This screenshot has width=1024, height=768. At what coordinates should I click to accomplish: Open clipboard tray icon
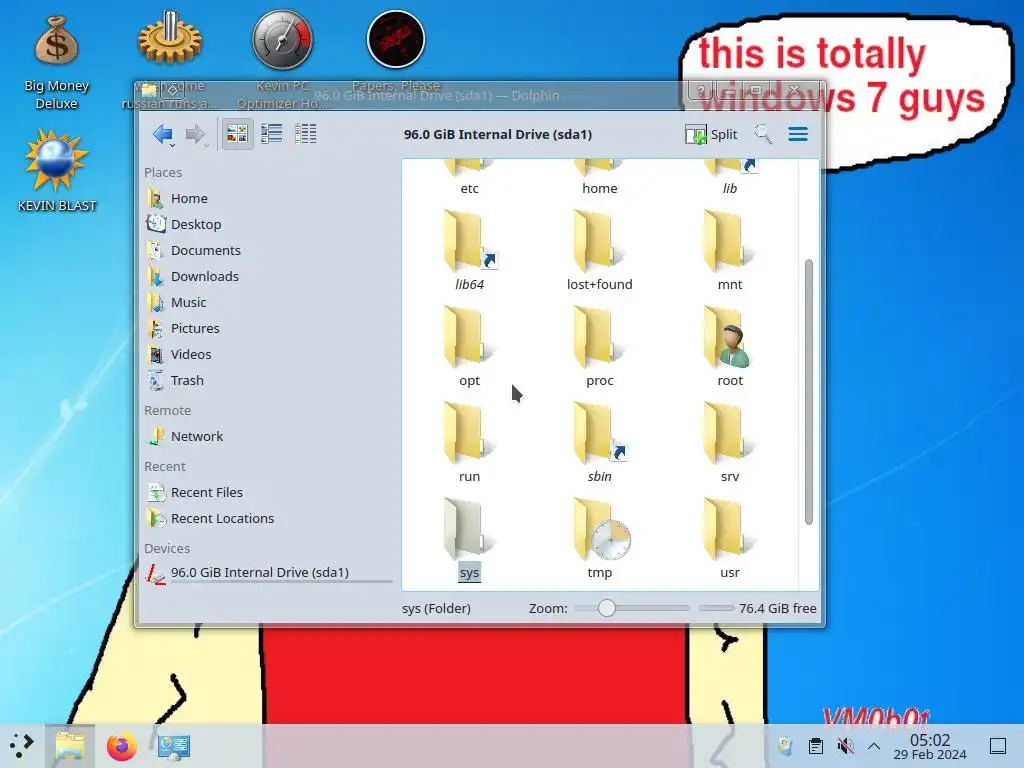[815, 745]
